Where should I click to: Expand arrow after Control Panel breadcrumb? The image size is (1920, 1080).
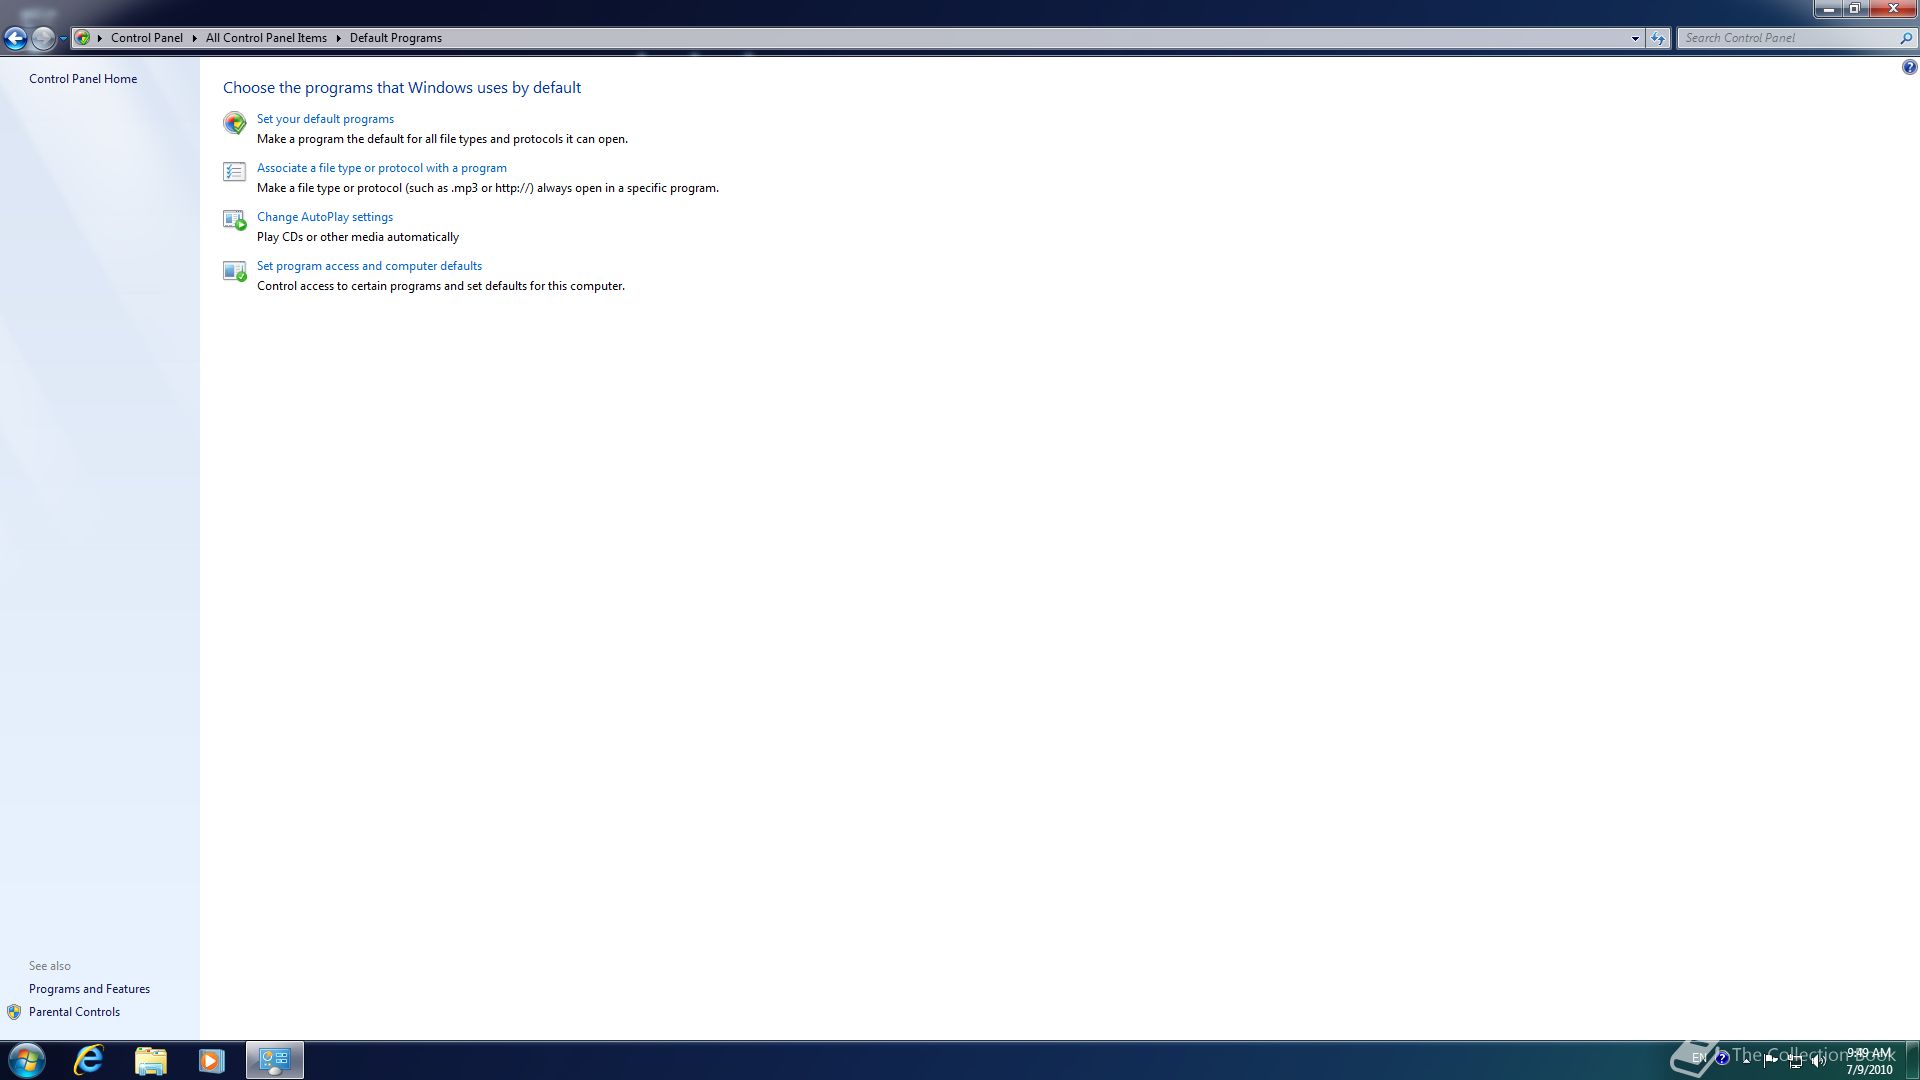pyautogui.click(x=194, y=38)
